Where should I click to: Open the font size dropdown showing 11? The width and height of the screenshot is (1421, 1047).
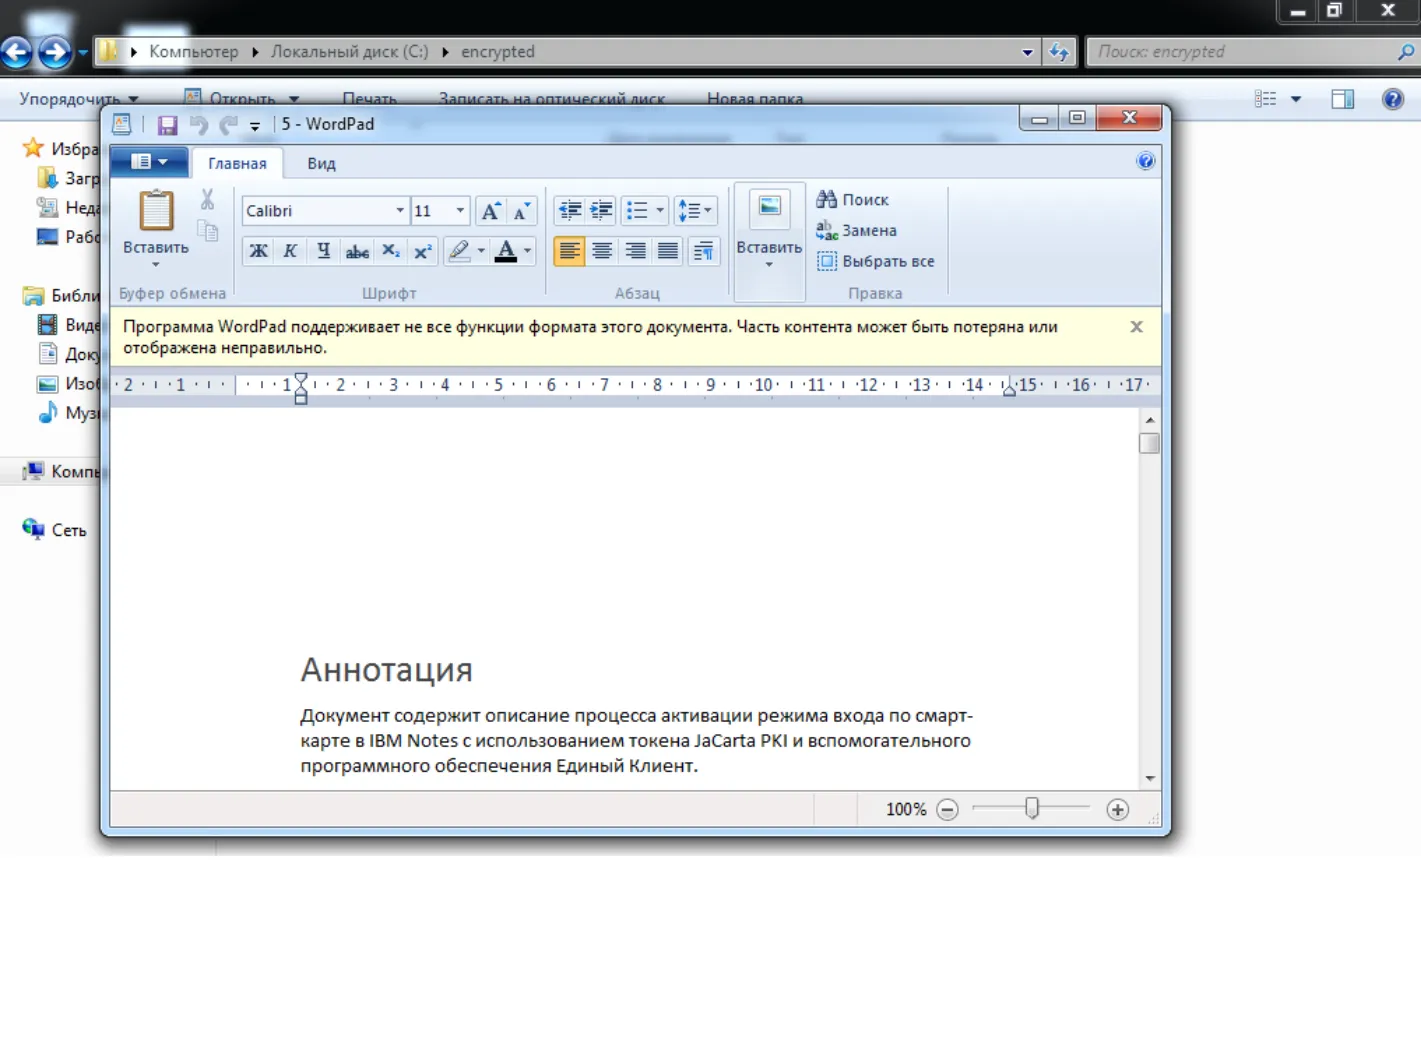click(460, 211)
